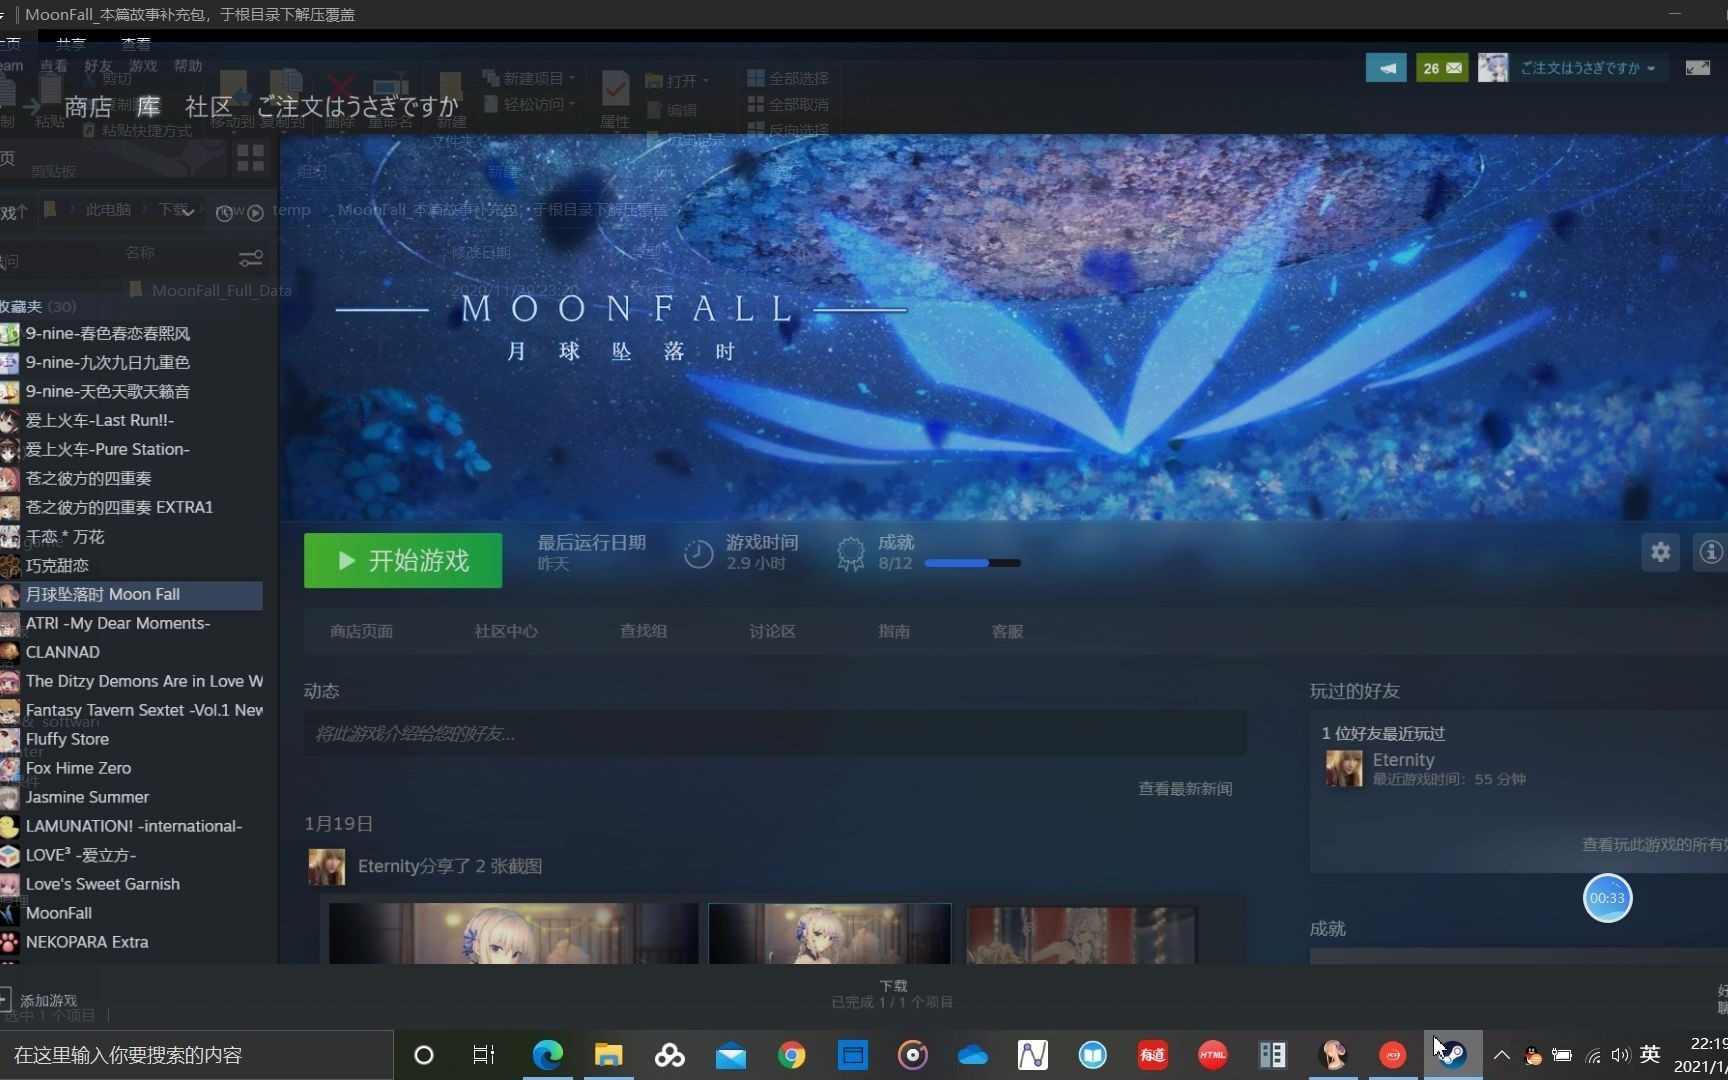
Task: Open the Task View icon on the taskbar
Action: click(484, 1055)
